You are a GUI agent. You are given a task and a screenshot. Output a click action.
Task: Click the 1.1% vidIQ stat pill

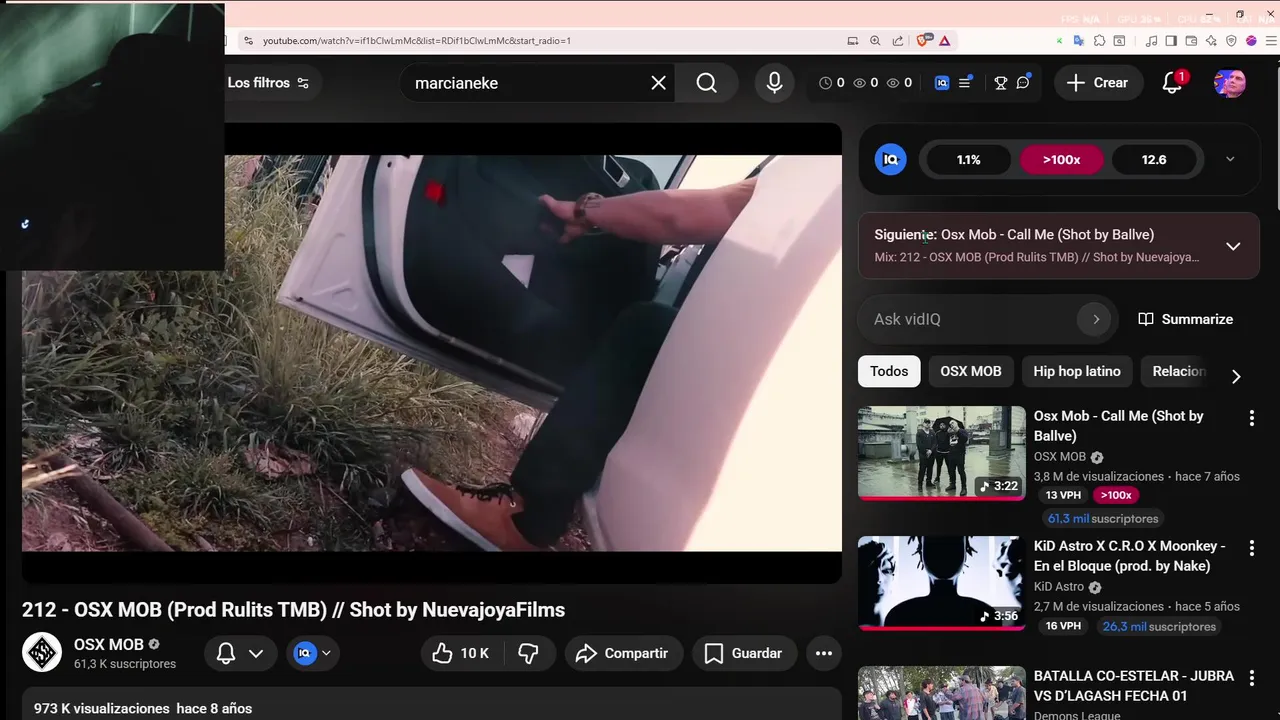click(968, 159)
